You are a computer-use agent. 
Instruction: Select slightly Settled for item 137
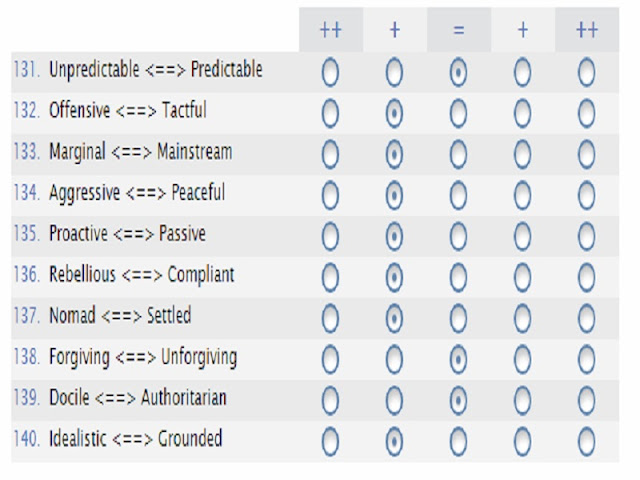pos(522,318)
